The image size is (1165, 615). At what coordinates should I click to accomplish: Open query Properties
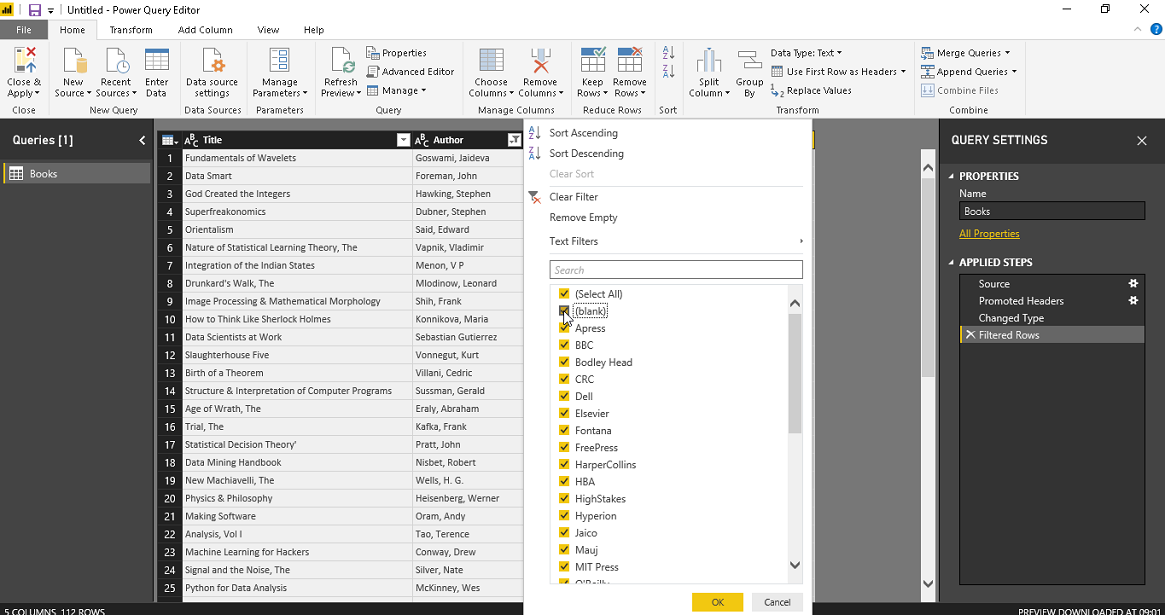point(397,53)
